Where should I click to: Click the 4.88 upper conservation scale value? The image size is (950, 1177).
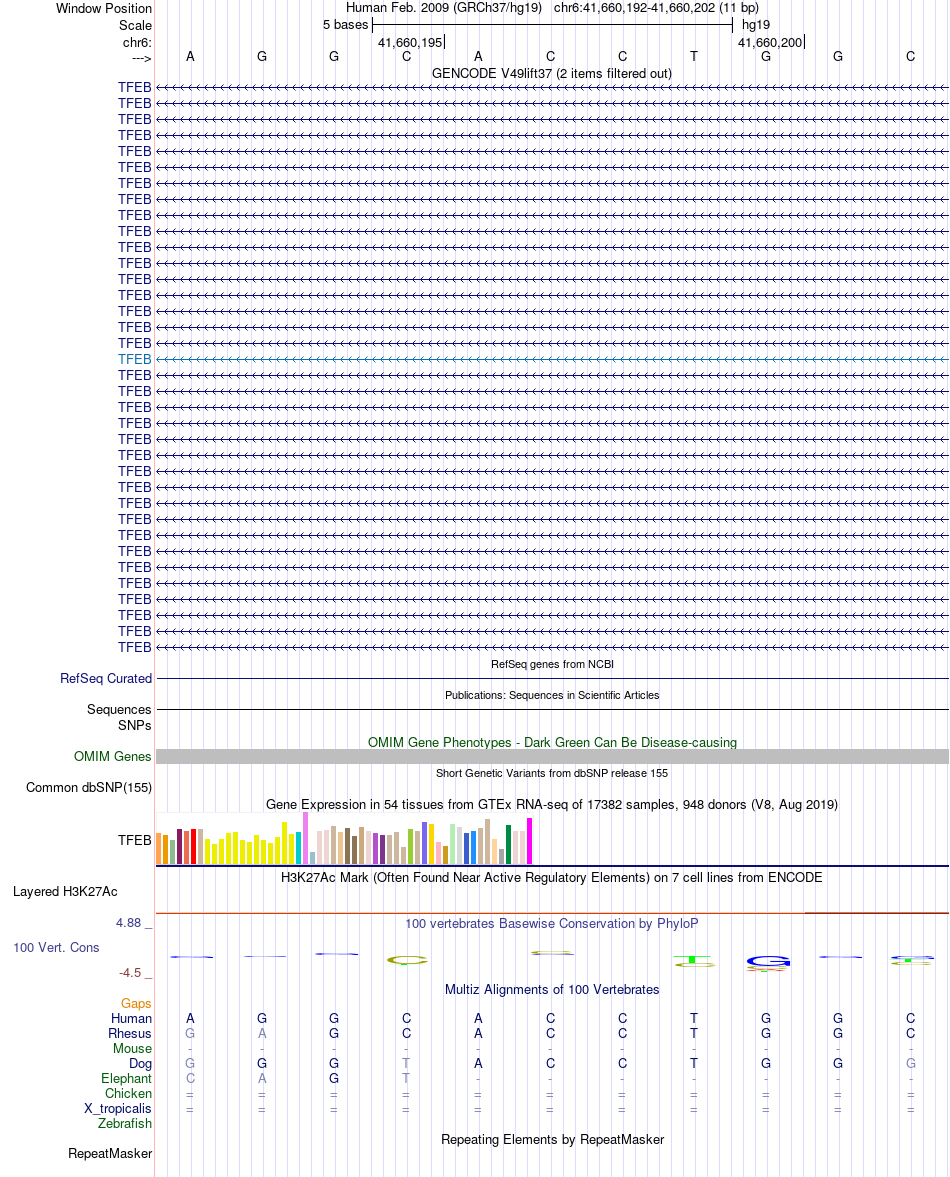point(128,923)
